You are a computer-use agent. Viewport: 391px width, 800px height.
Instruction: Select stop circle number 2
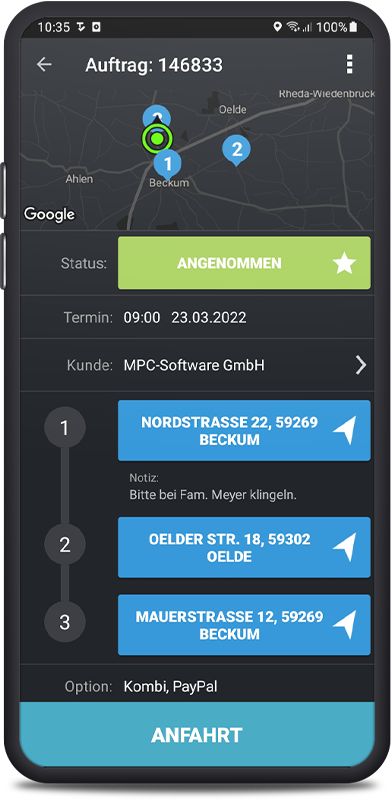pos(65,545)
